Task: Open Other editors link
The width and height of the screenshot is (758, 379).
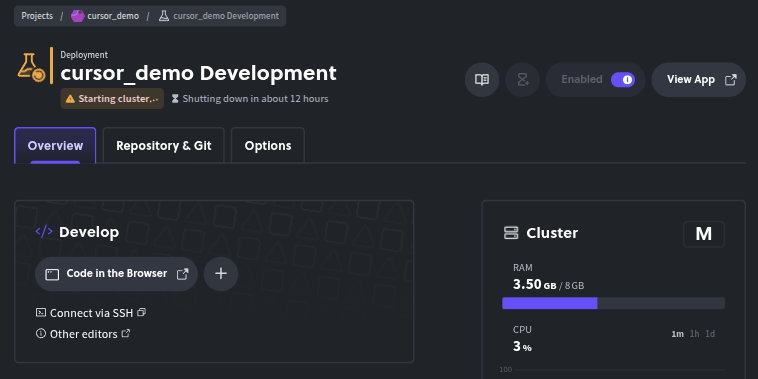Action: tap(83, 334)
